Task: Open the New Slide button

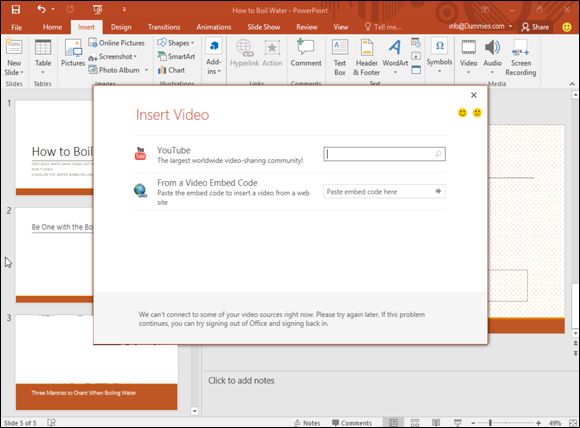Action: click(14, 58)
